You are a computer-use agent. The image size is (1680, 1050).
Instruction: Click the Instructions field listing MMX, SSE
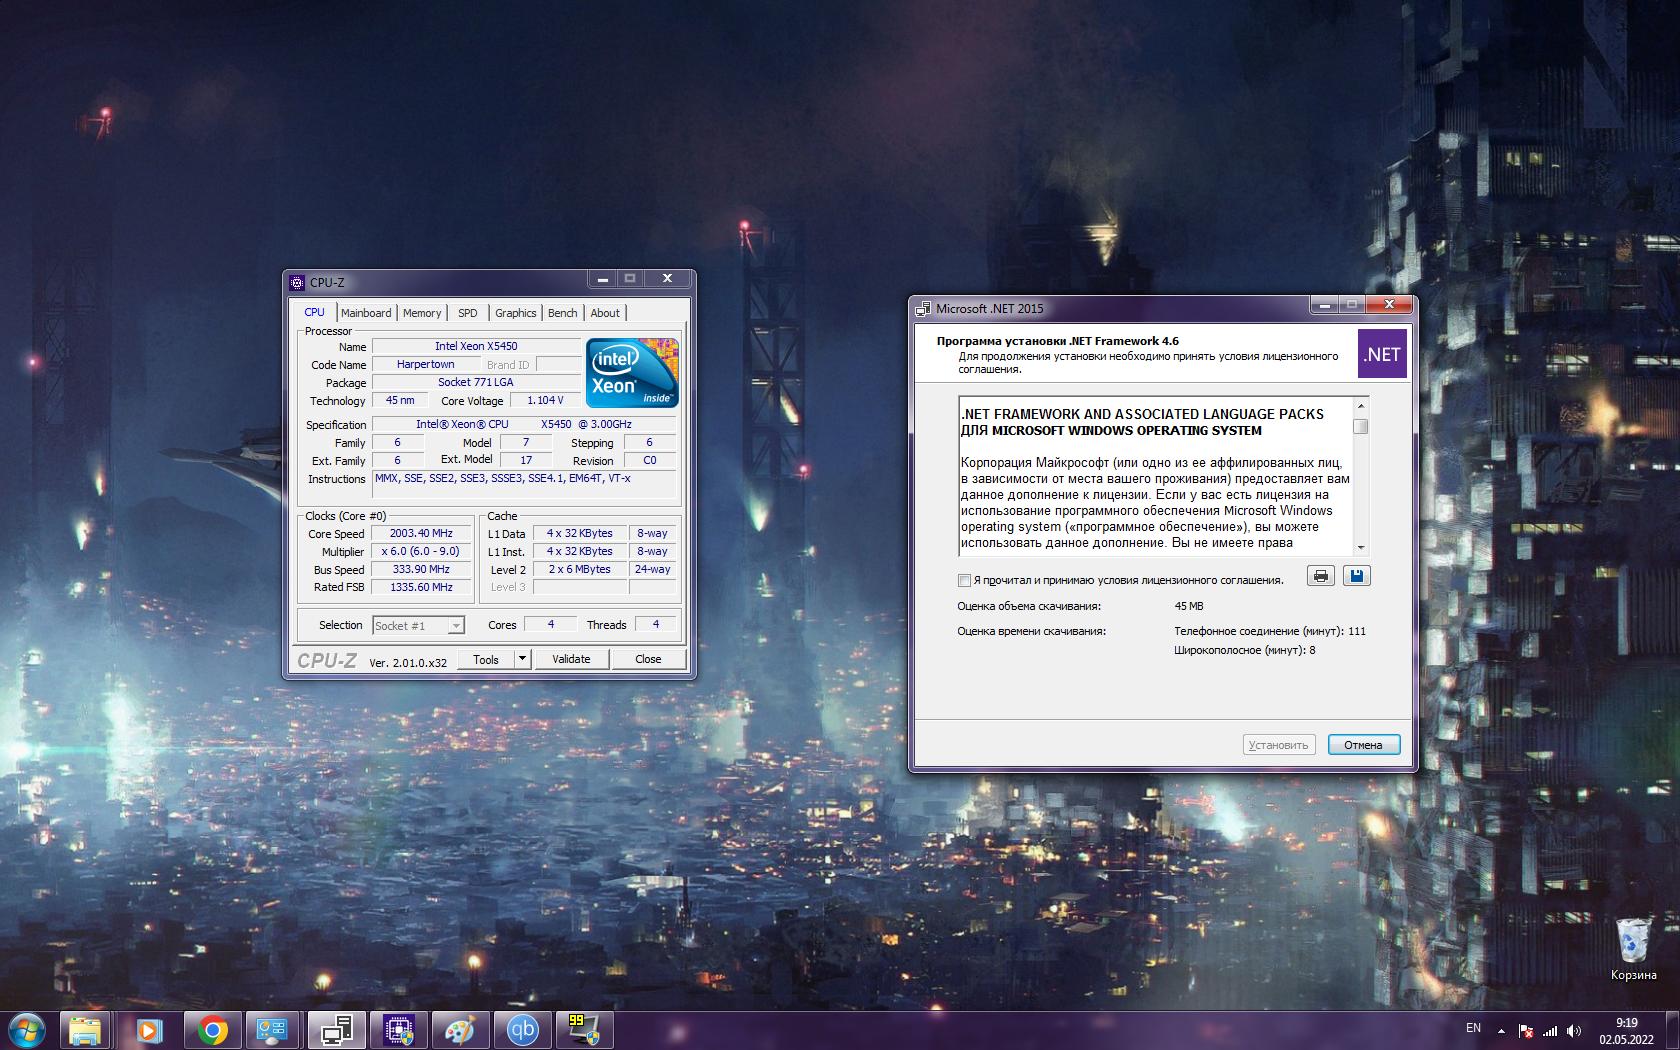(524, 484)
